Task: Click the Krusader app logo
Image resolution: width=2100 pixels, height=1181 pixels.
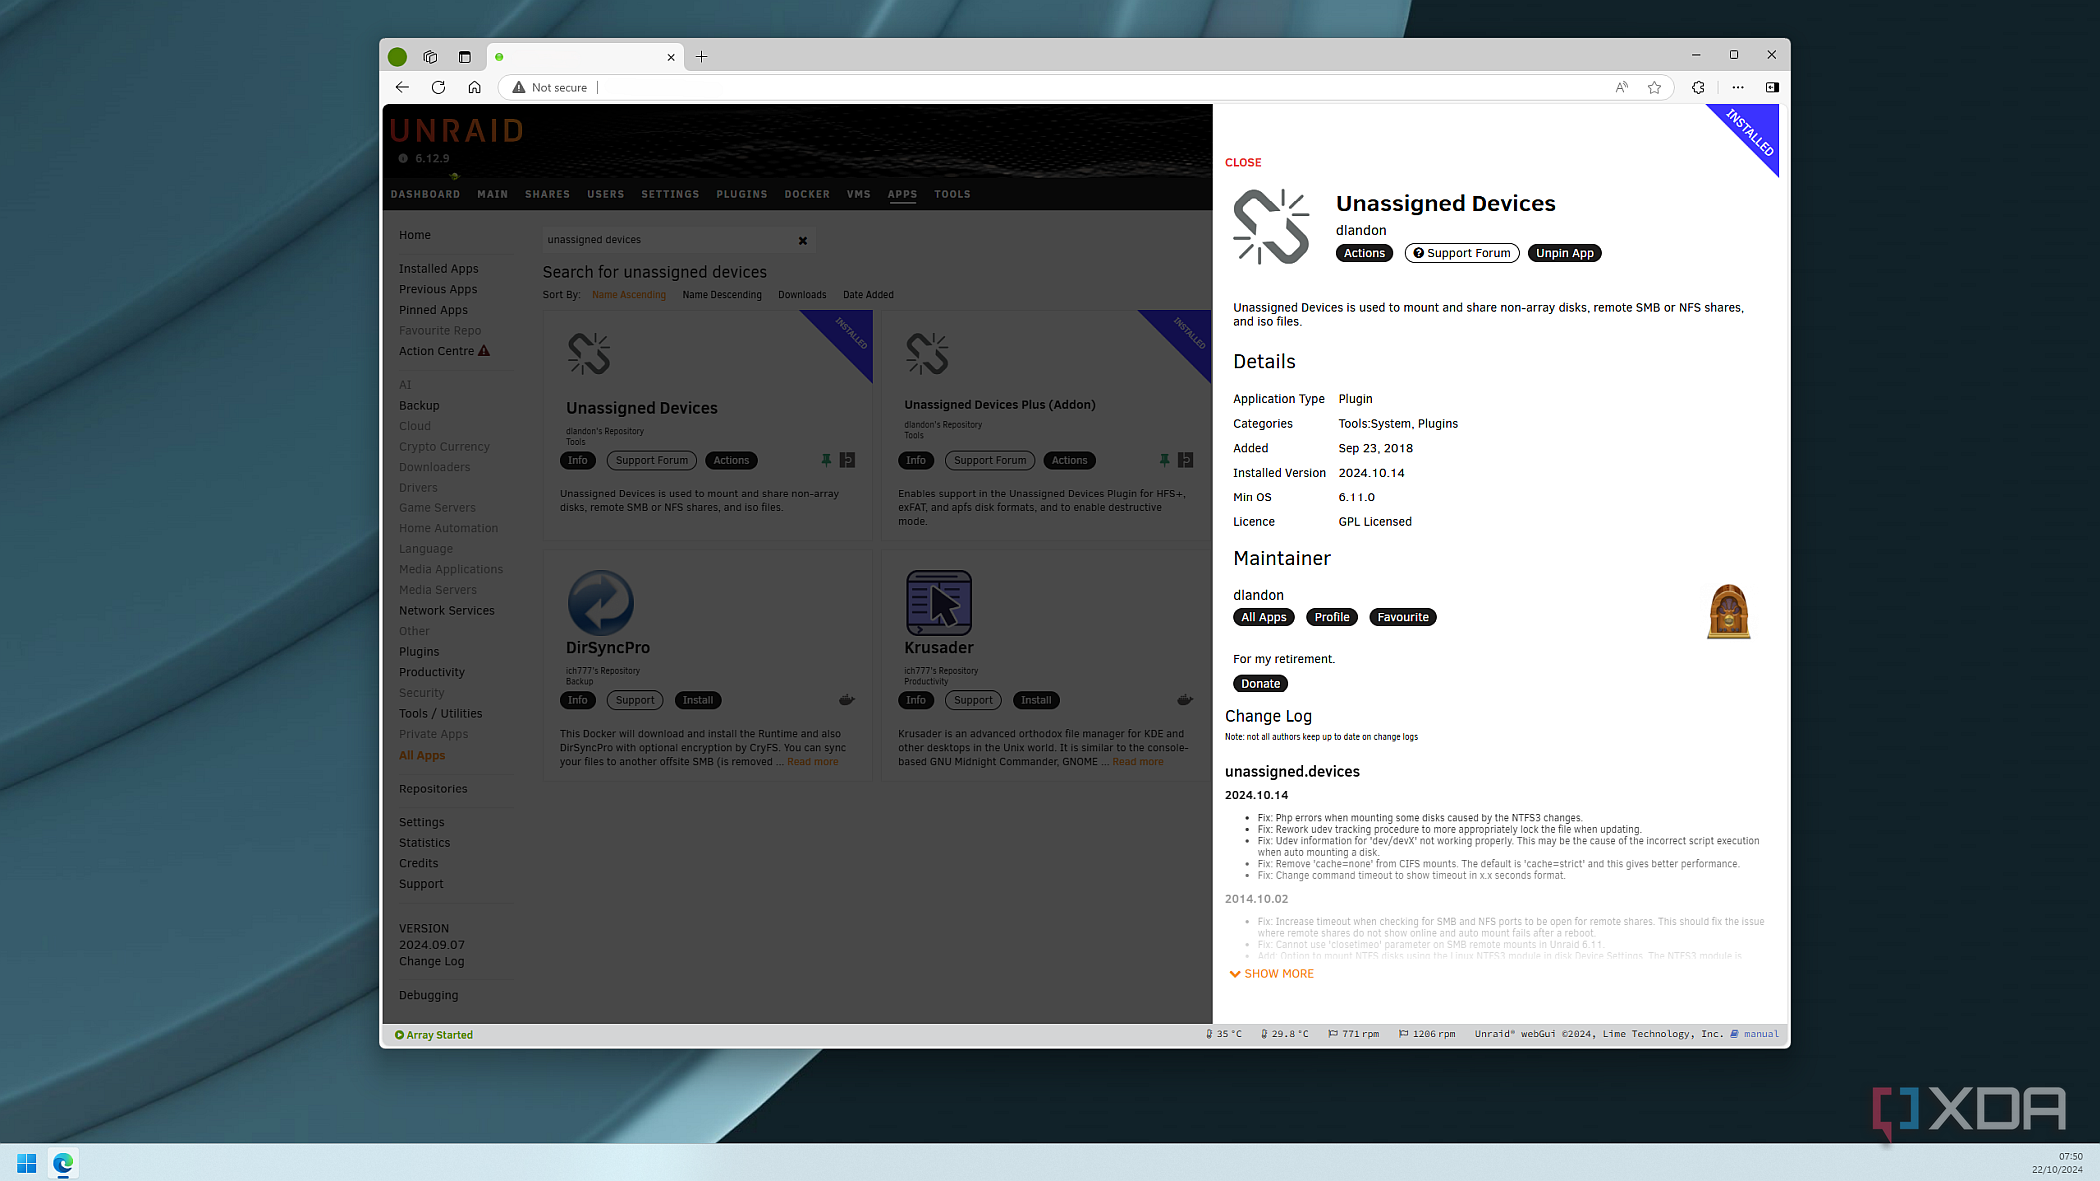Action: point(938,602)
